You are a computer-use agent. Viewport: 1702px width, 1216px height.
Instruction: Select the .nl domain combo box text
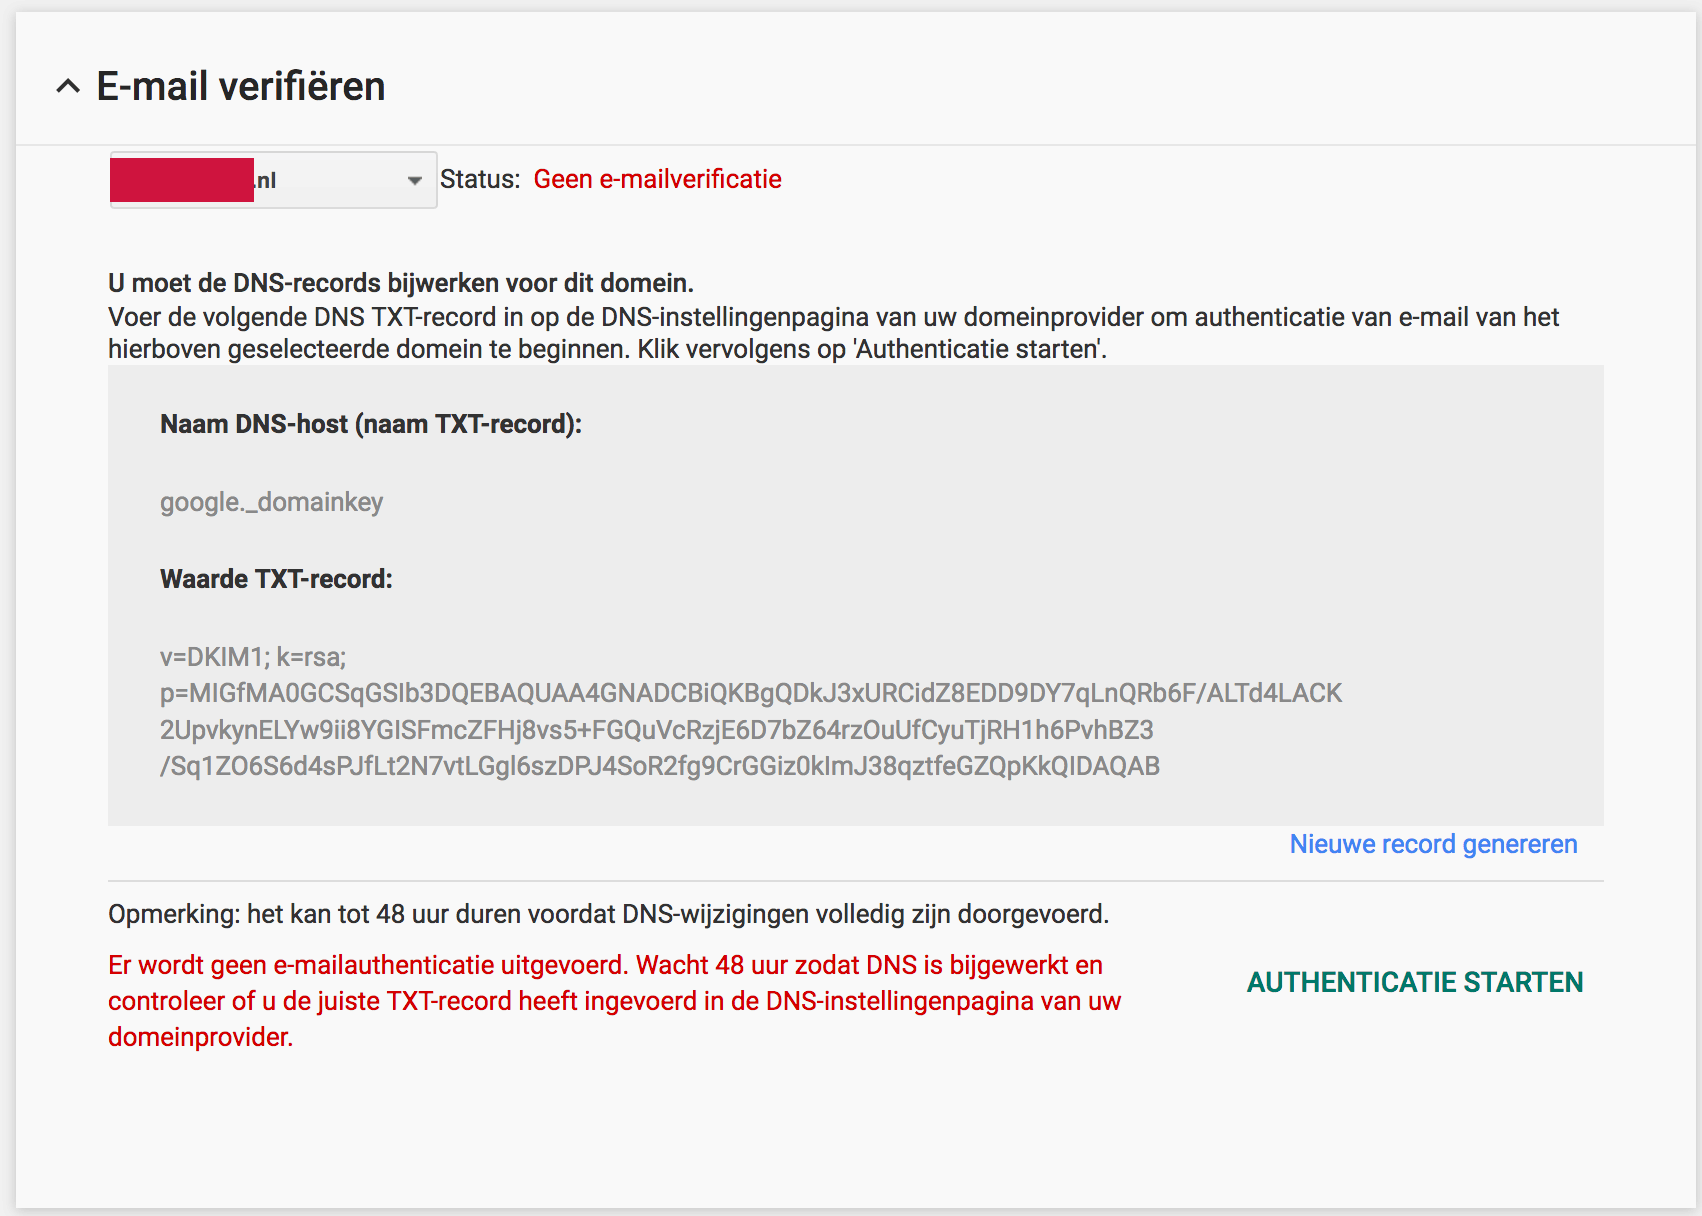[300, 181]
